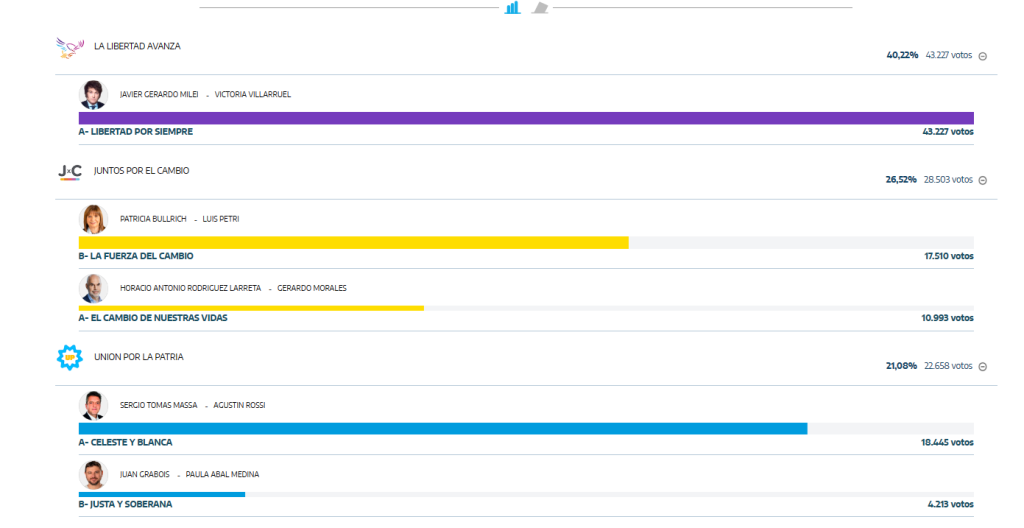Click the 28.503 votos party total
This screenshot has height=528, width=1024.
948,180
